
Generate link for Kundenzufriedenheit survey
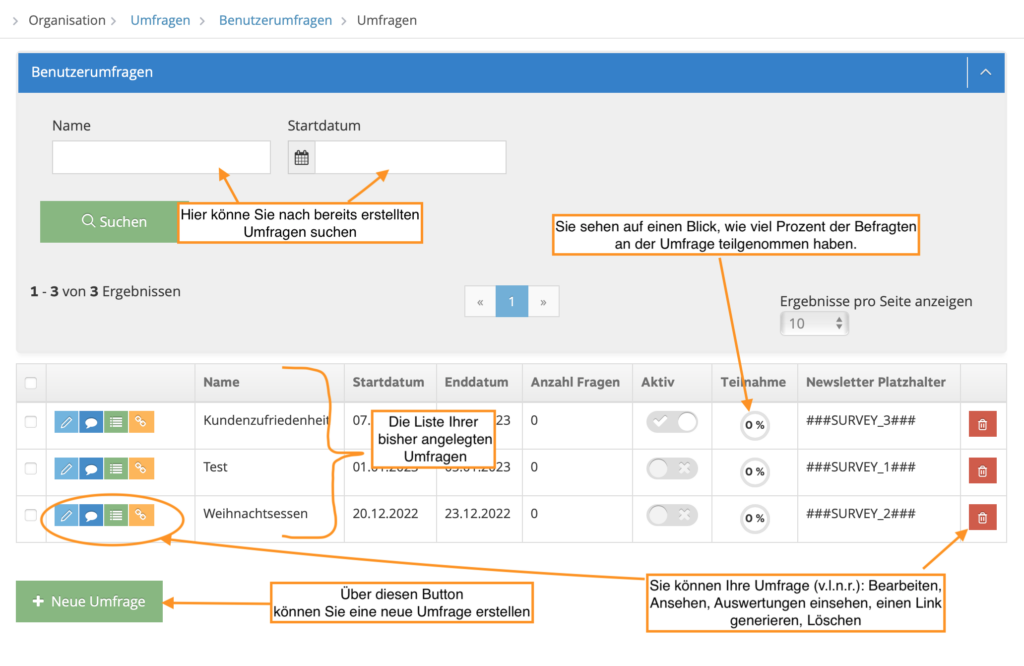pos(141,422)
